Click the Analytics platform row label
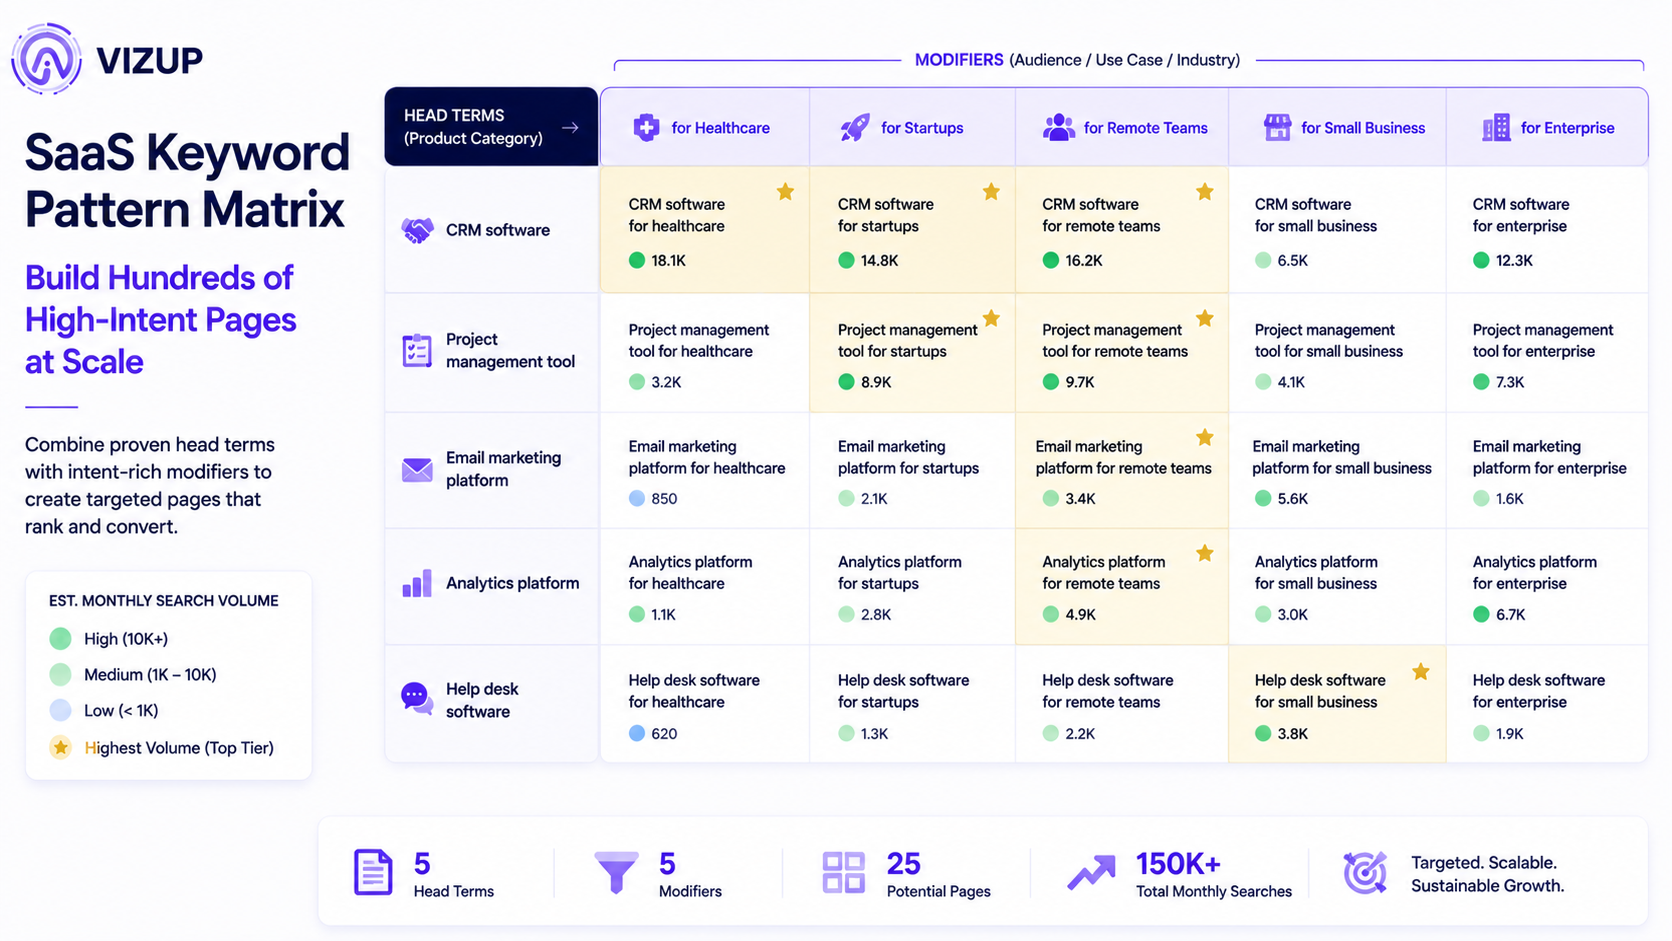This screenshot has width=1672, height=941. (512, 583)
